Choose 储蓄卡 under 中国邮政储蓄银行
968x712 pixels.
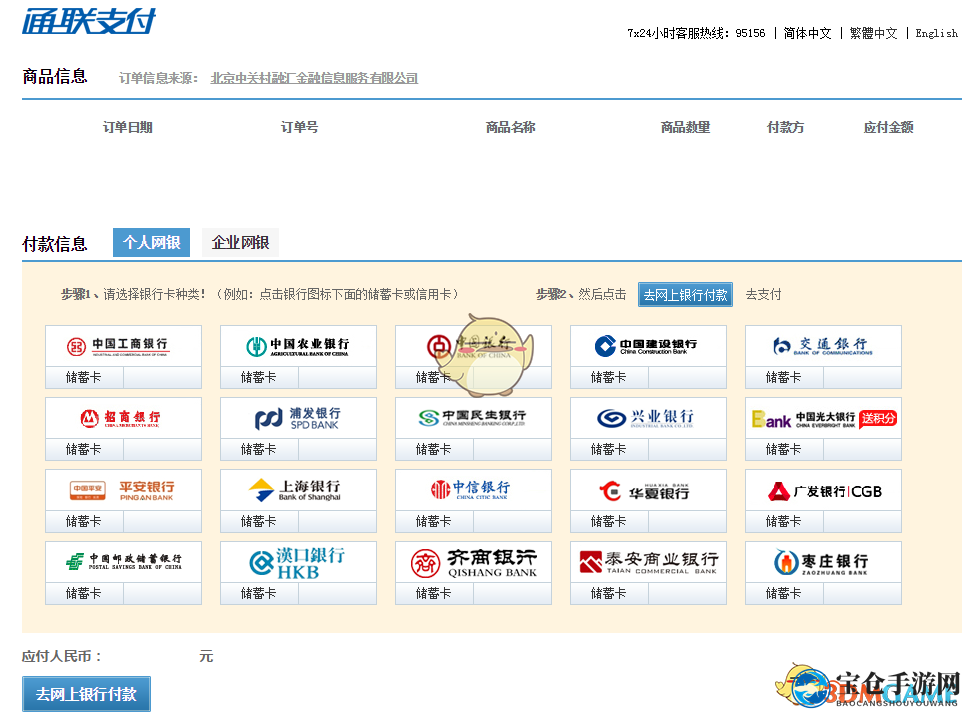(x=84, y=593)
